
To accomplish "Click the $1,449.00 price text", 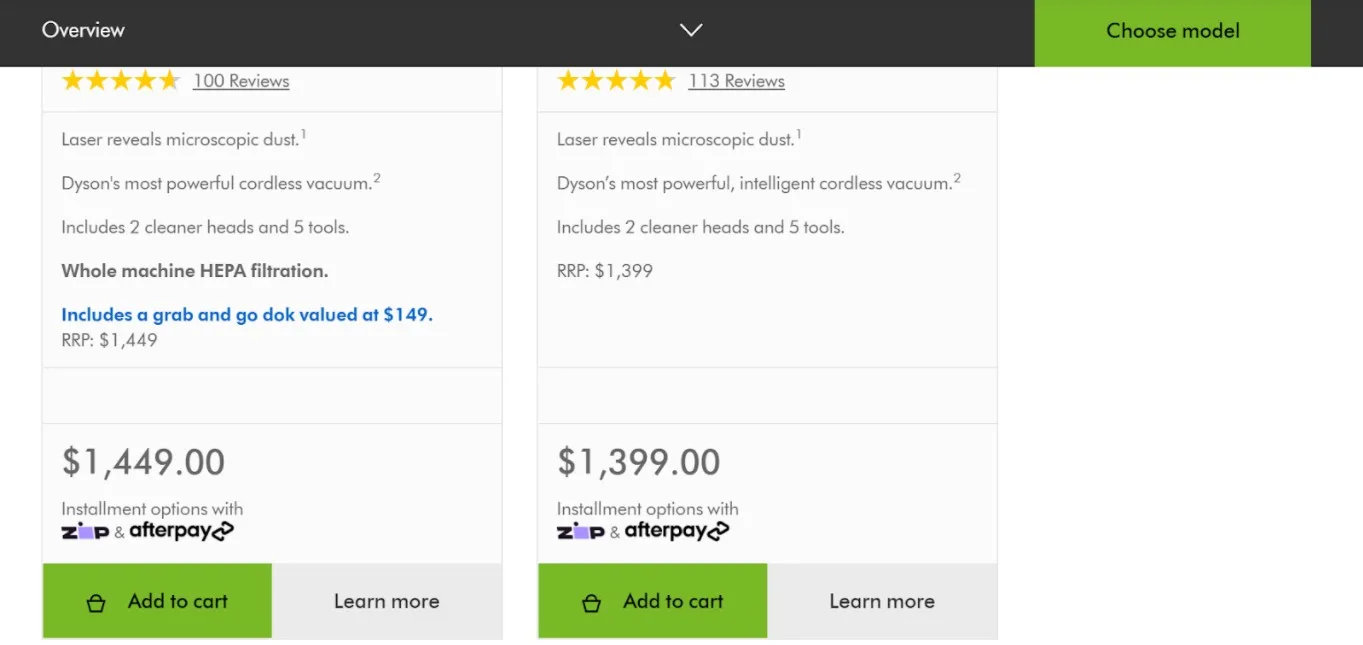I will [143, 462].
